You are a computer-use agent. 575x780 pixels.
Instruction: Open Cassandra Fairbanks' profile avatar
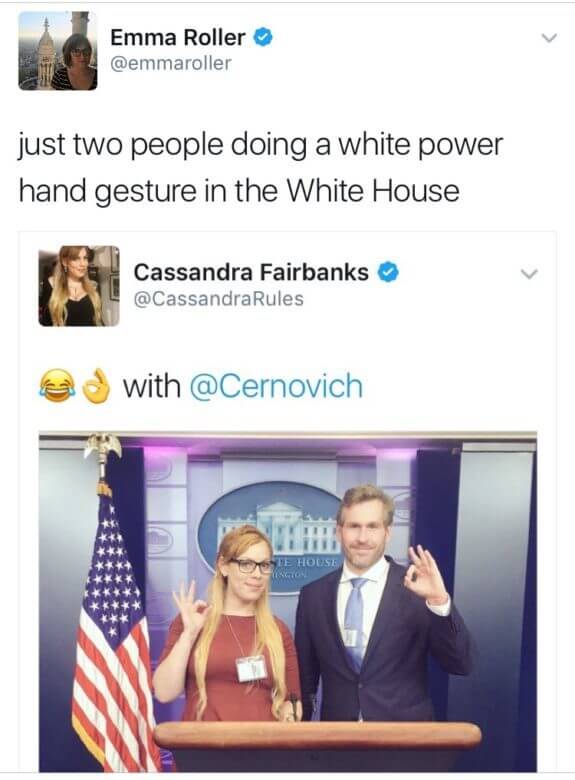tap(79, 286)
